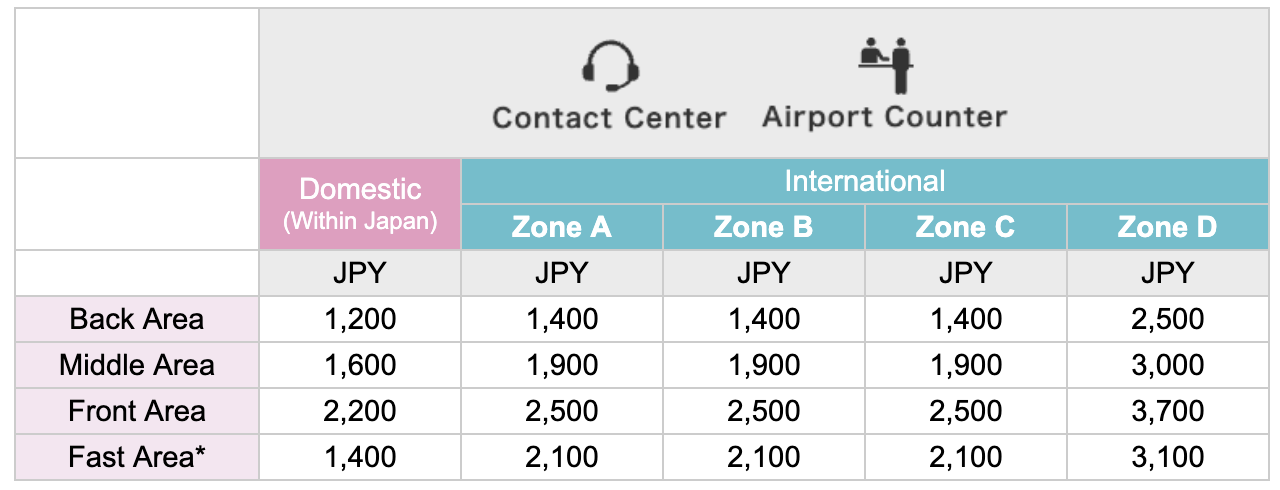Click Zone D Middle Area price 3,000
This screenshot has width=1280, height=490.
[1168, 365]
